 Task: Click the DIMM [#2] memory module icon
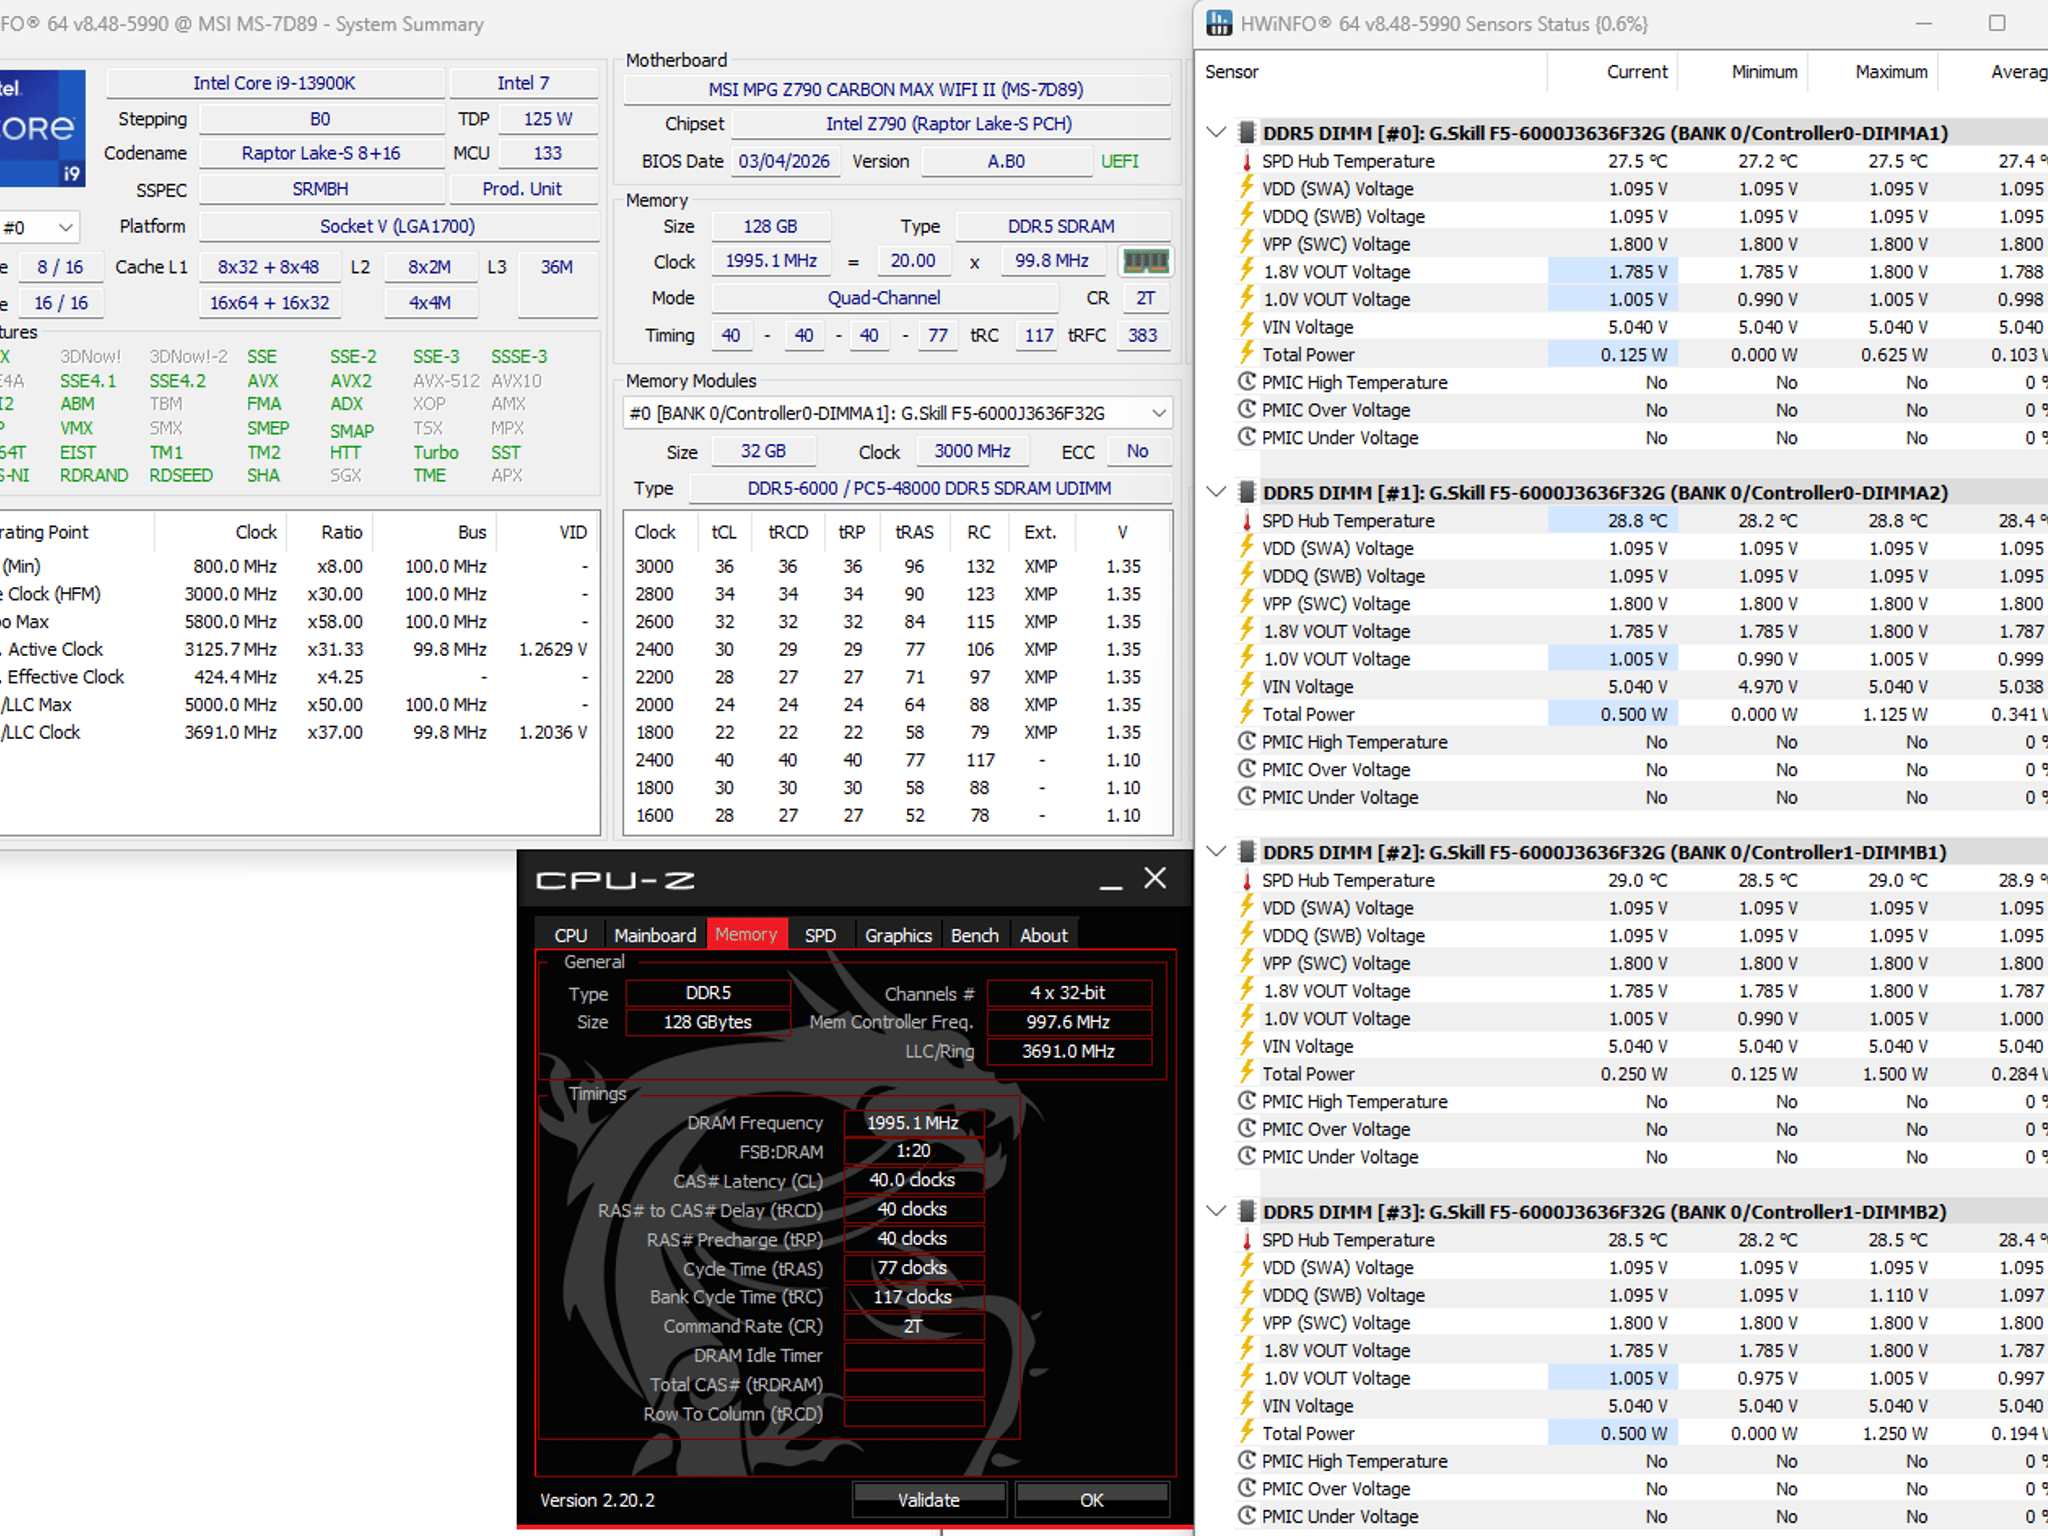coord(1247,852)
